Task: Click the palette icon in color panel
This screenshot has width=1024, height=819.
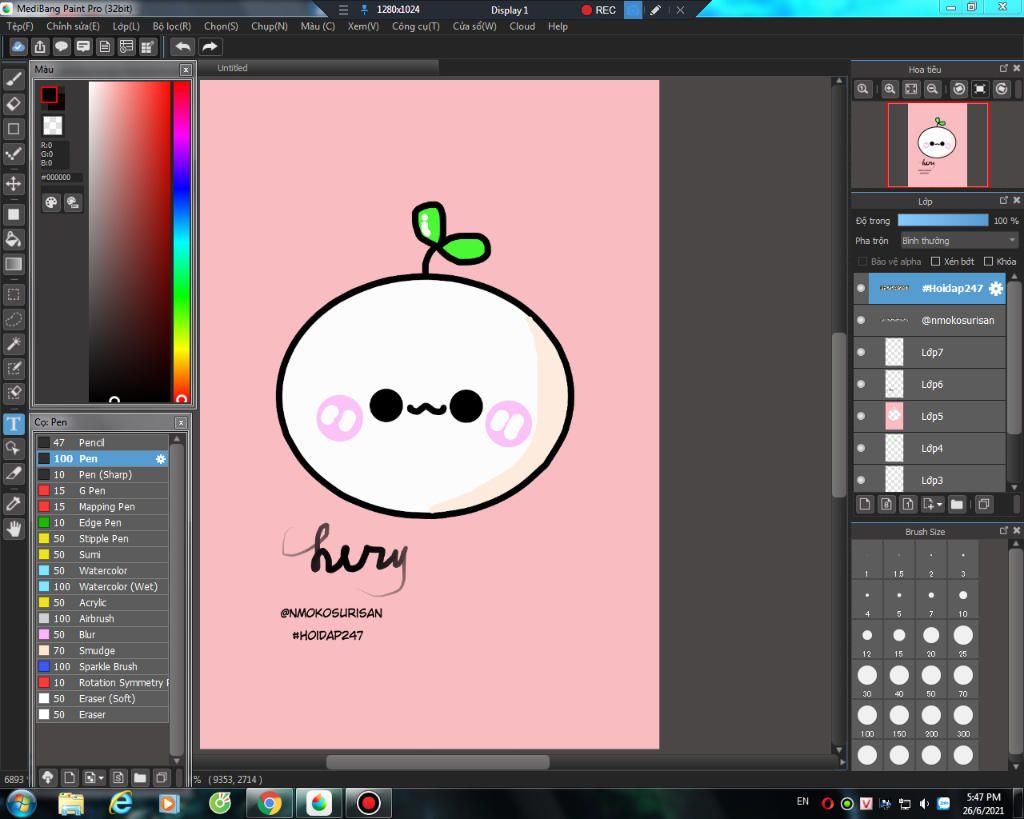Action: click(51, 202)
